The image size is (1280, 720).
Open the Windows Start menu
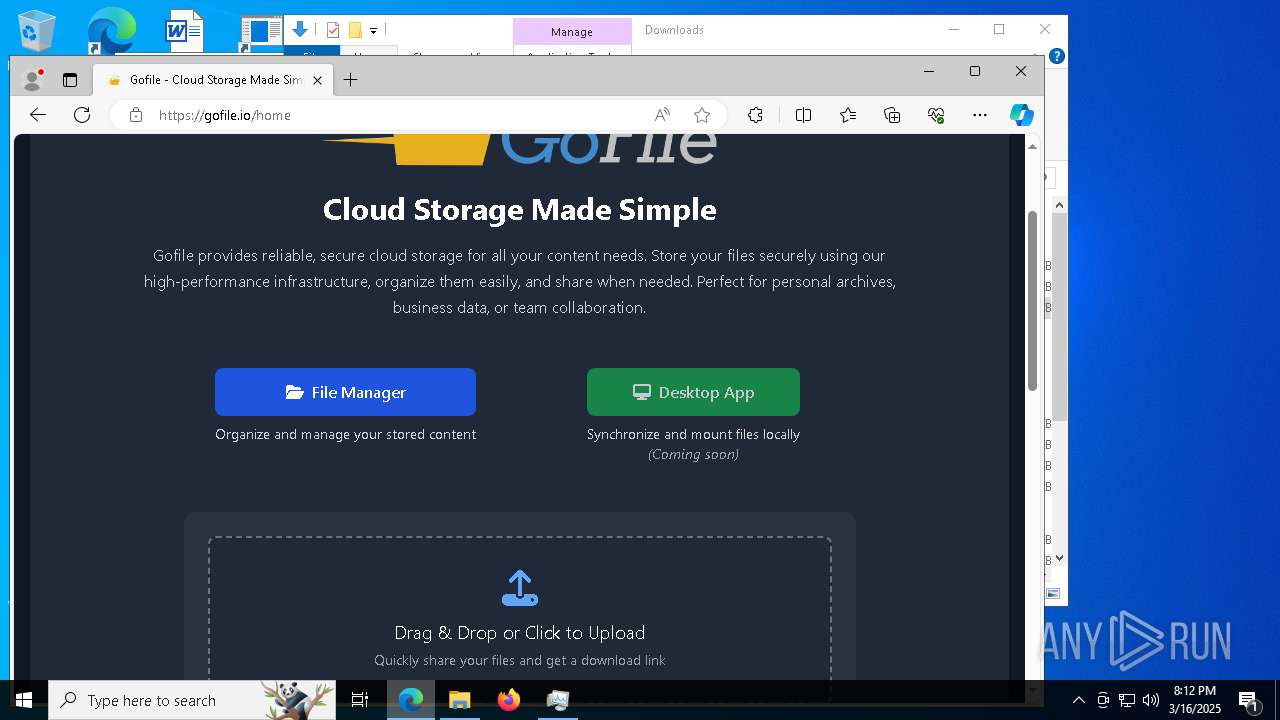[24, 700]
